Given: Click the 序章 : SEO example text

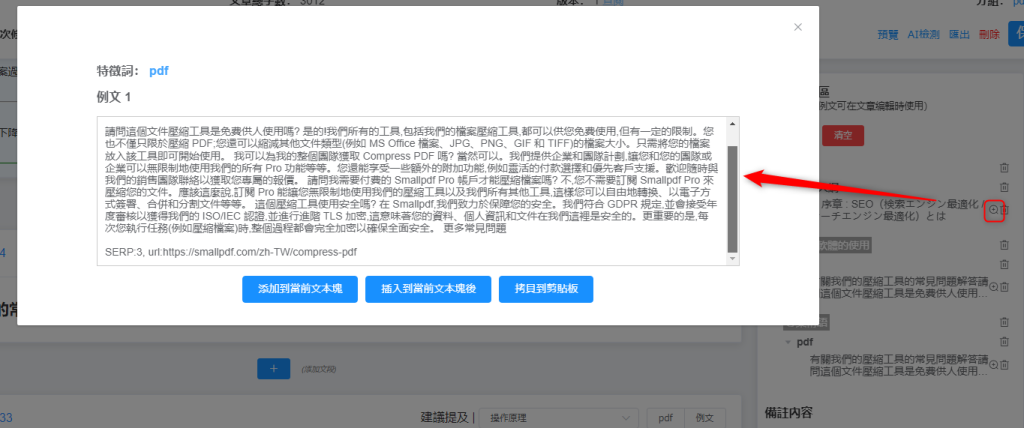Looking at the screenshot, I should [x=903, y=210].
